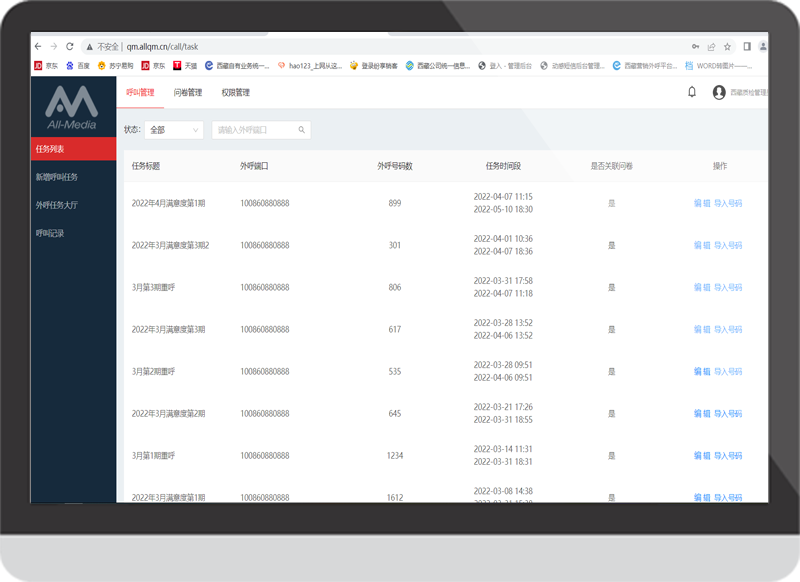Open the 苏宁易购 bookmark
Screen dimensions: 800x582
pos(115,66)
